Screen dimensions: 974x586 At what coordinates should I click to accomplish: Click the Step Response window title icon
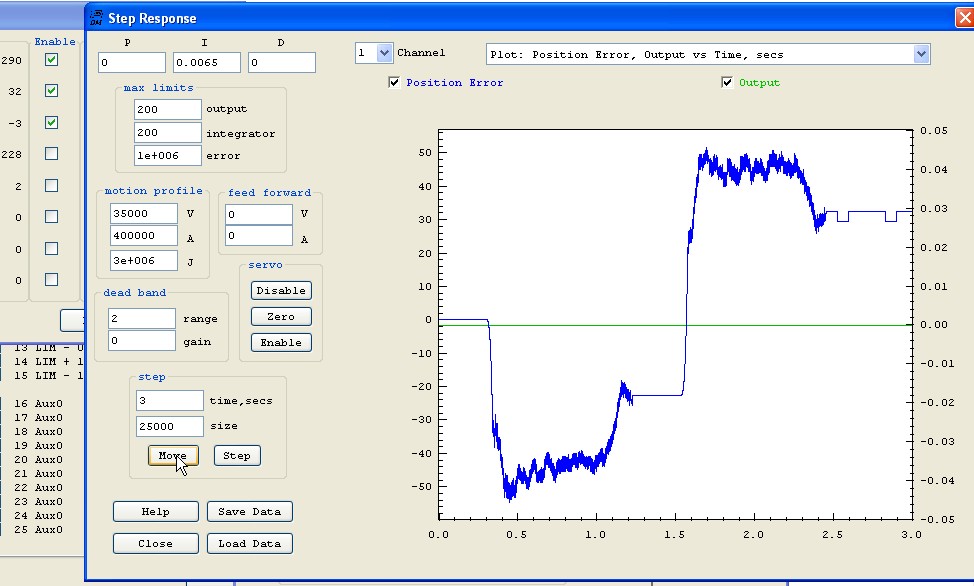point(96,18)
